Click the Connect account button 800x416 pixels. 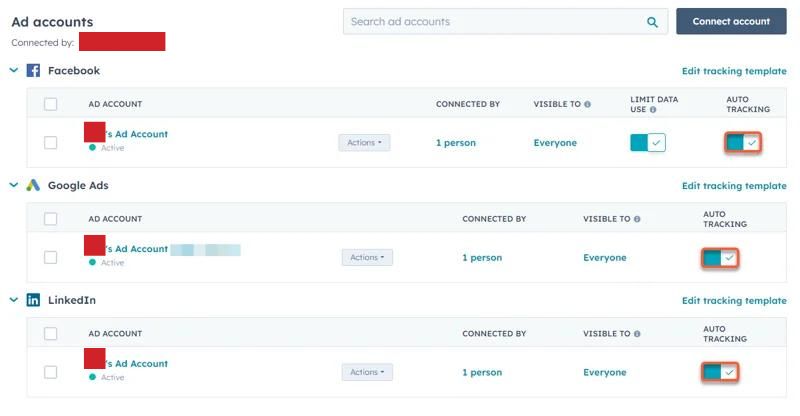pos(731,21)
